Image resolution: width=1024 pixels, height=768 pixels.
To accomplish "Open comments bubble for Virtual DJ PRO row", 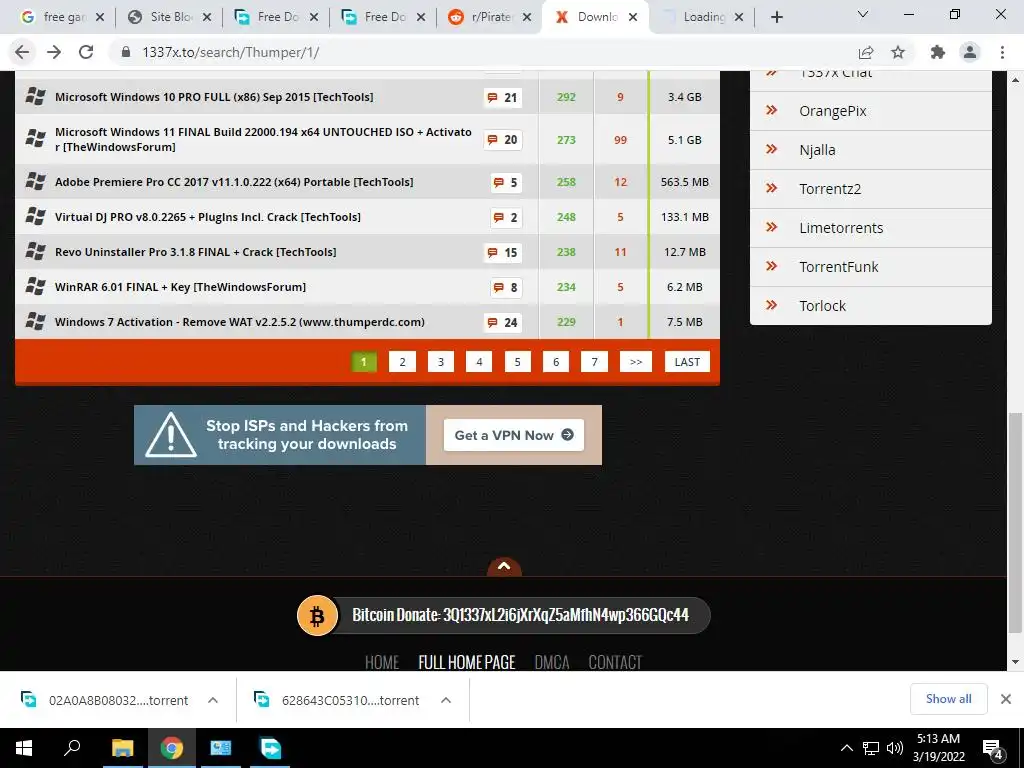I will [506, 217].
